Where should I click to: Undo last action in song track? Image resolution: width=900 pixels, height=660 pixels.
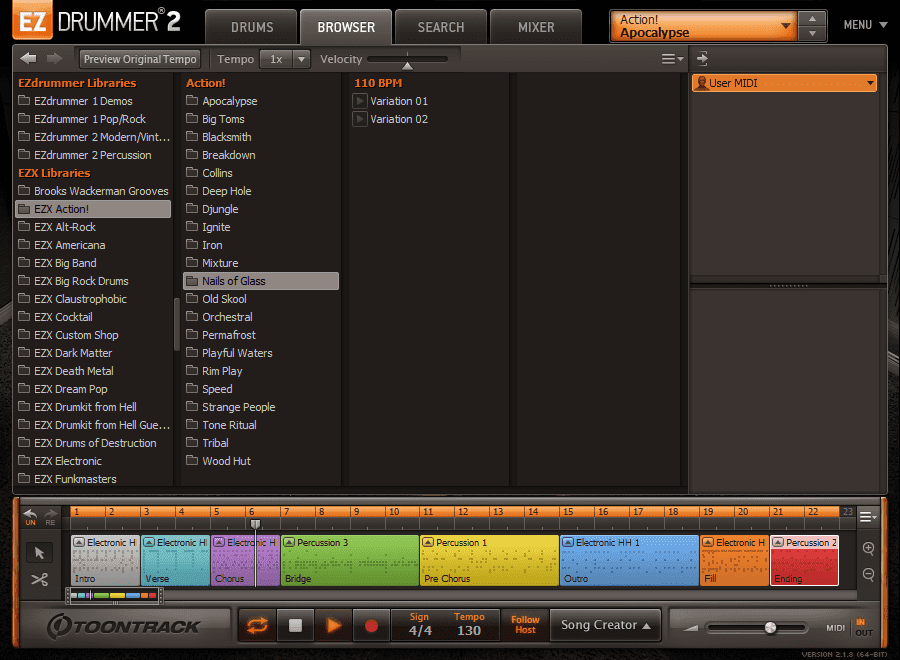pos(30,517)
